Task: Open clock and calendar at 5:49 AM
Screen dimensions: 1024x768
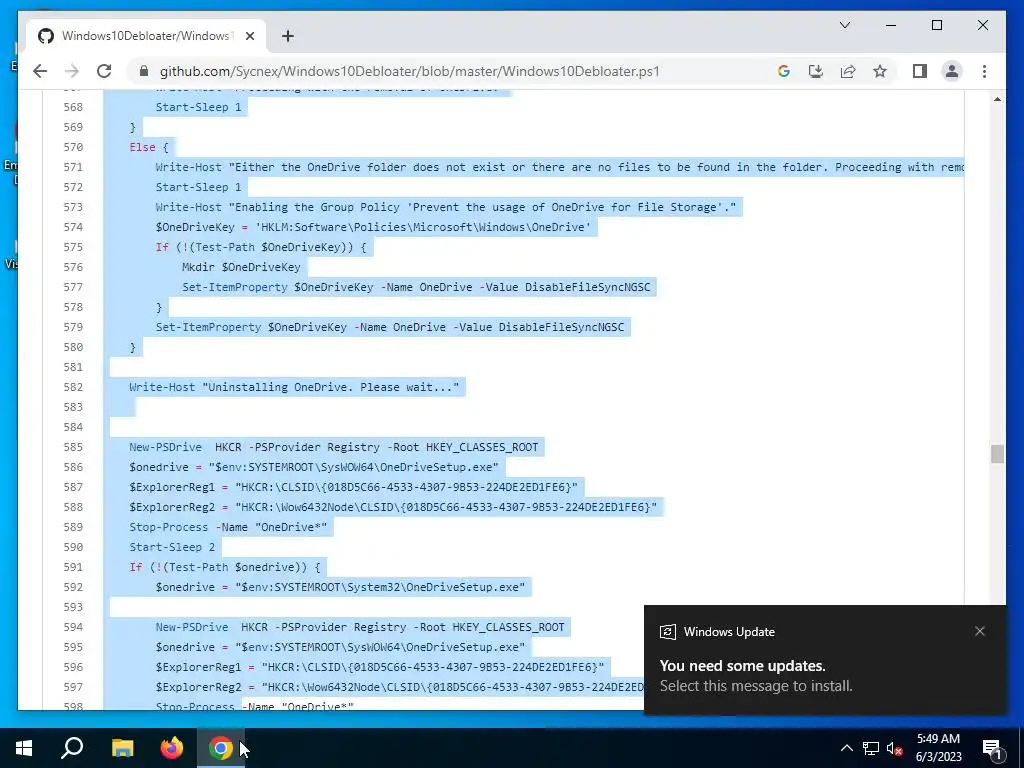Action: point(938,748)
